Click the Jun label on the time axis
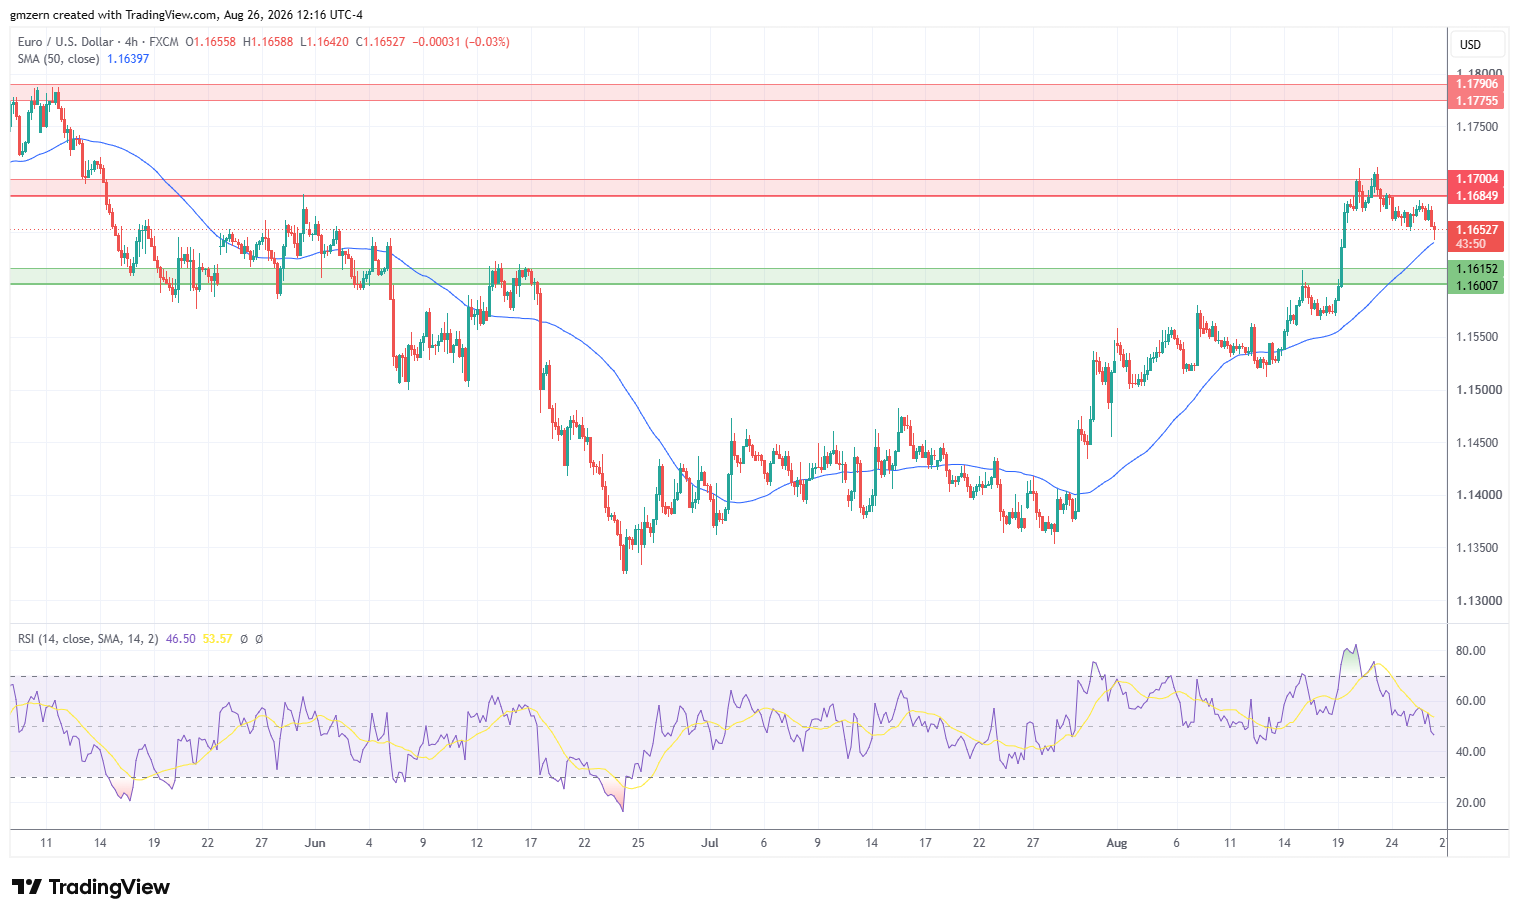Screen dimensions: 1519x917 tap(315, 843)
